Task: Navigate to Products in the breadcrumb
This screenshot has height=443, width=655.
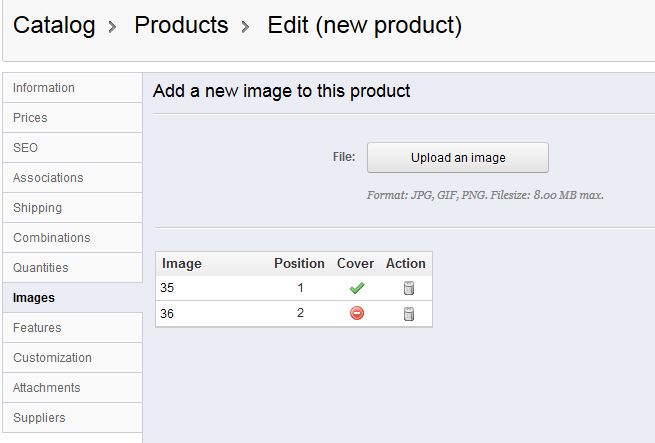Action: click(x=181, y=25)
